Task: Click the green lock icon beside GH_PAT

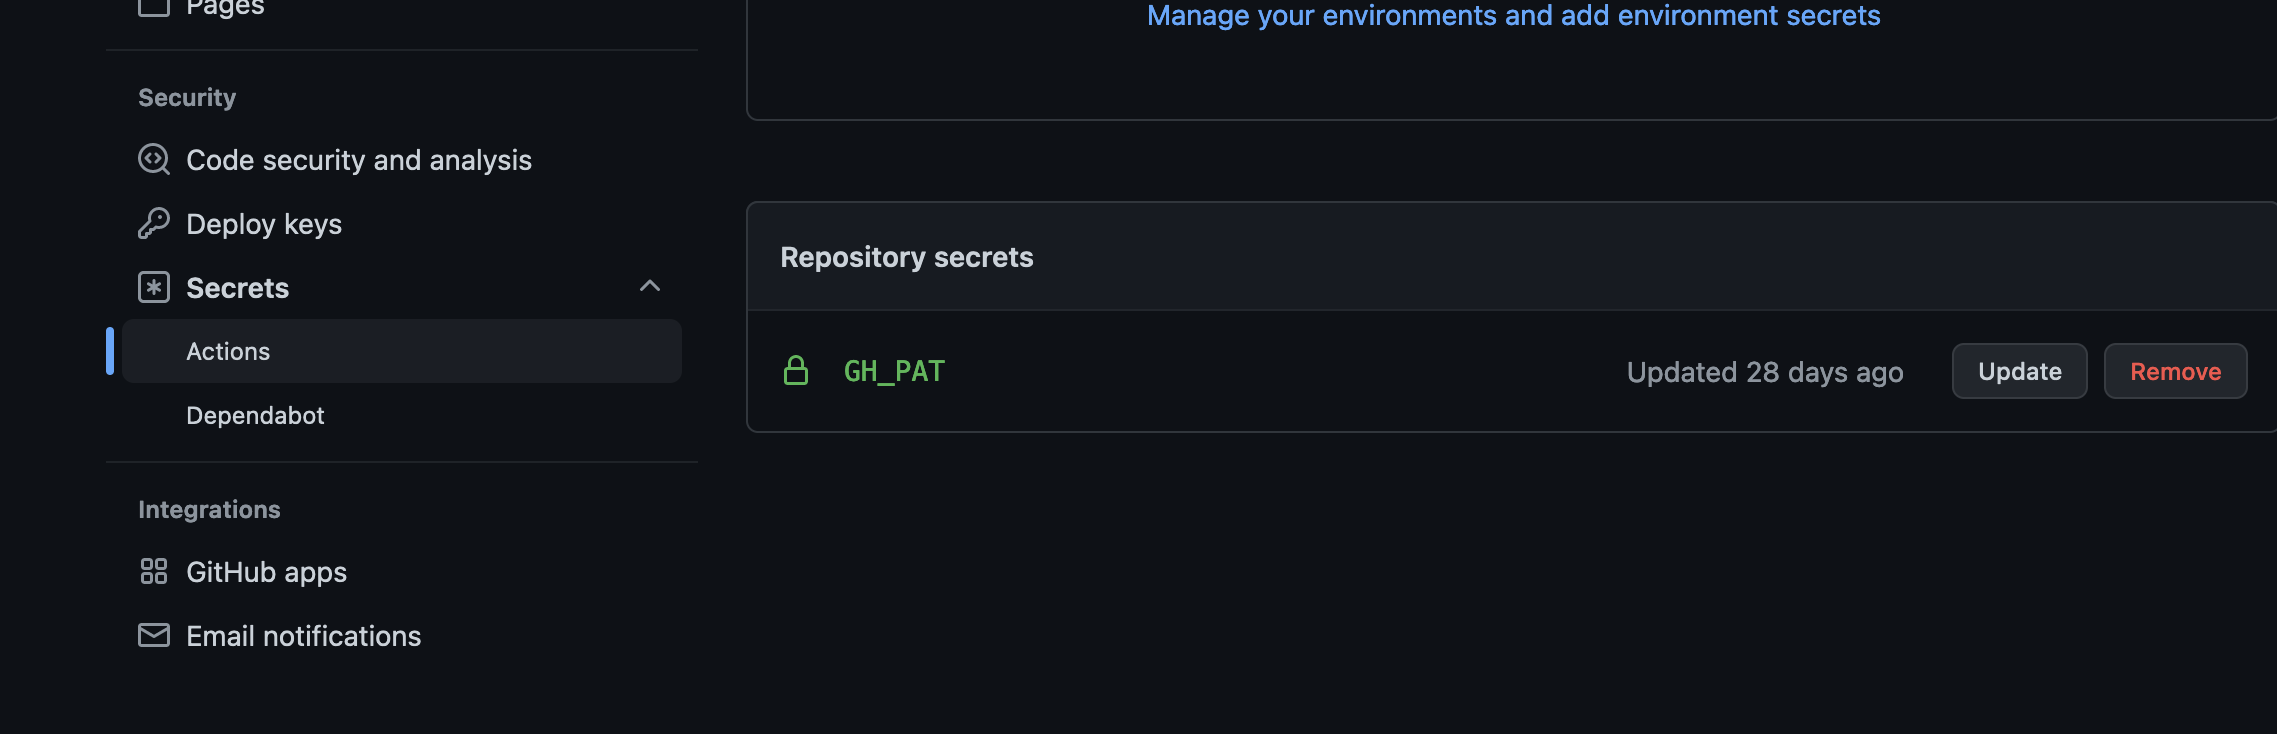Action: point(796,371)
